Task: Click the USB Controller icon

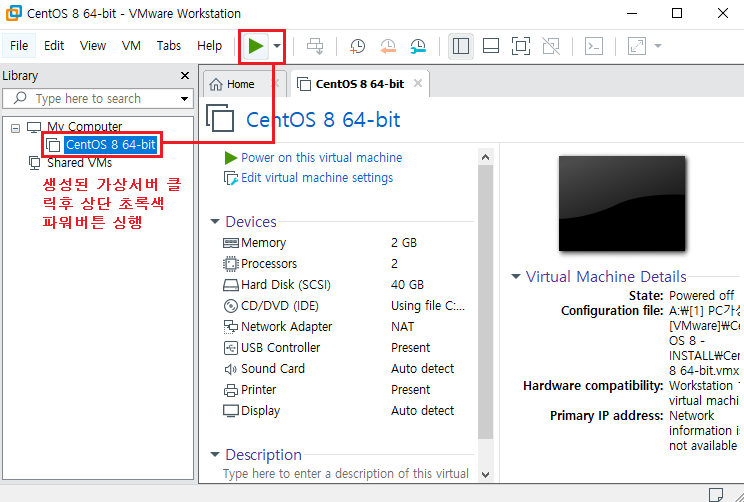Action: point(231,348)
